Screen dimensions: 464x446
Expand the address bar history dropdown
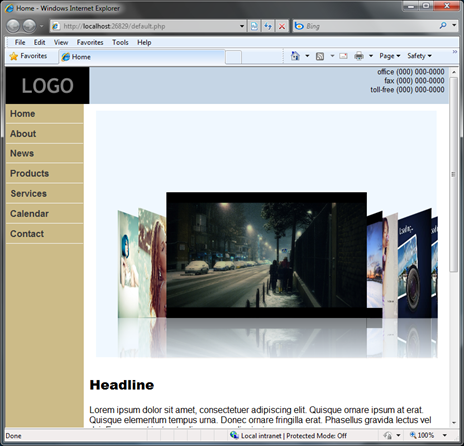242,26
